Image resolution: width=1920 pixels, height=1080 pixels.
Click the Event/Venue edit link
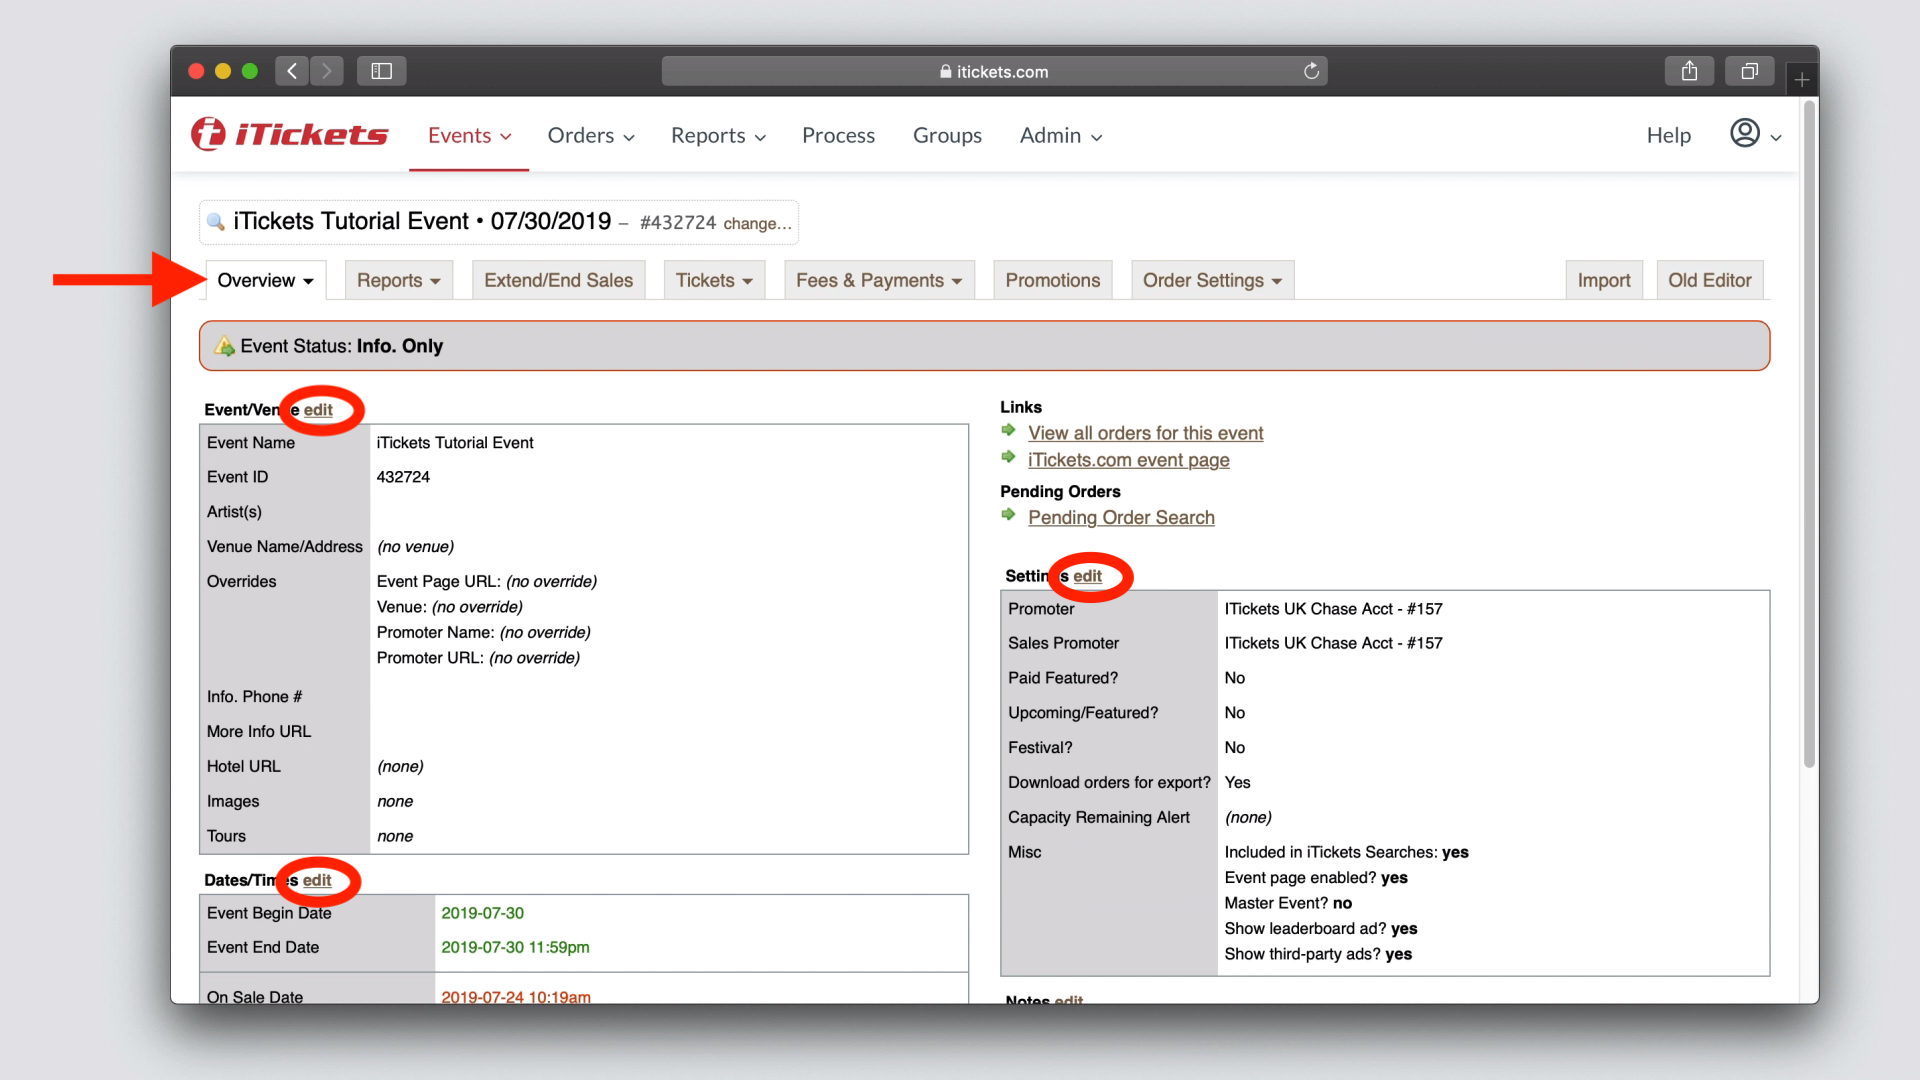tap(318, 410)
